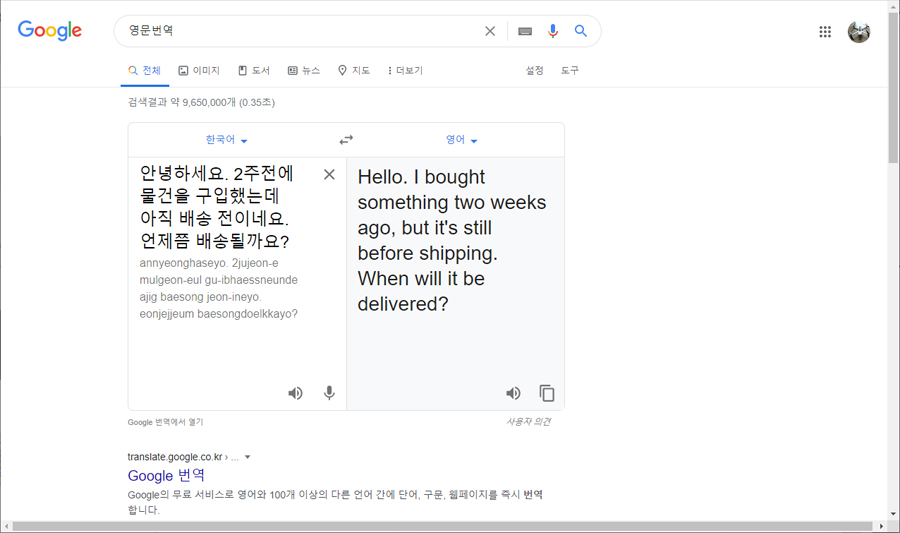
Task: Expand the translate.google.co.kr result options arrow
Action: tap(247, 457)
